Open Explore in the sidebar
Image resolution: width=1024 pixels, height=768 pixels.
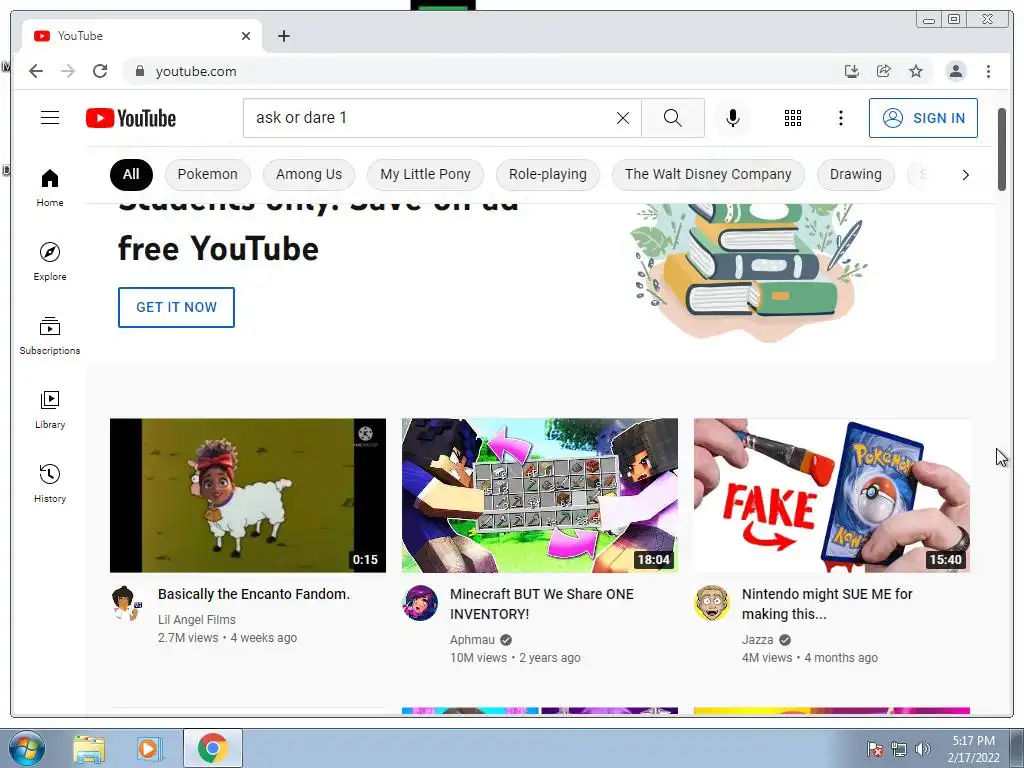50,262
